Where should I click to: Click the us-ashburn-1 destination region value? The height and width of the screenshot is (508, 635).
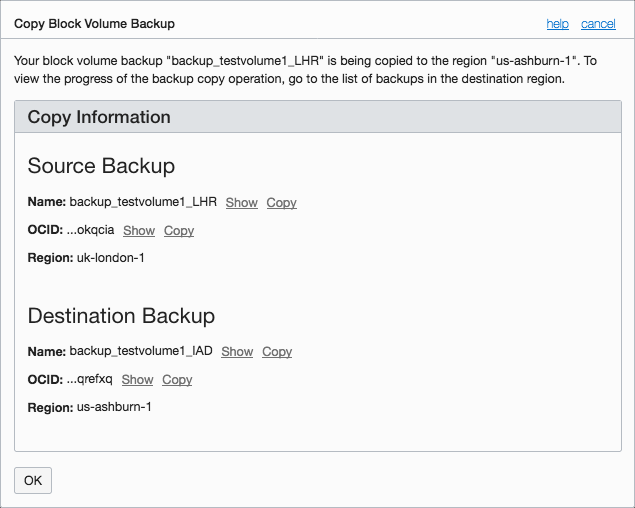pyautogui.click(x=114, y=407)
